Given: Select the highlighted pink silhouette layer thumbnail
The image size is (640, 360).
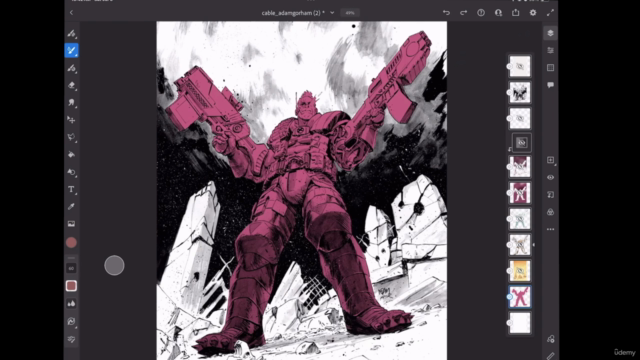Looking at the screenshot, I should [520, 297].
